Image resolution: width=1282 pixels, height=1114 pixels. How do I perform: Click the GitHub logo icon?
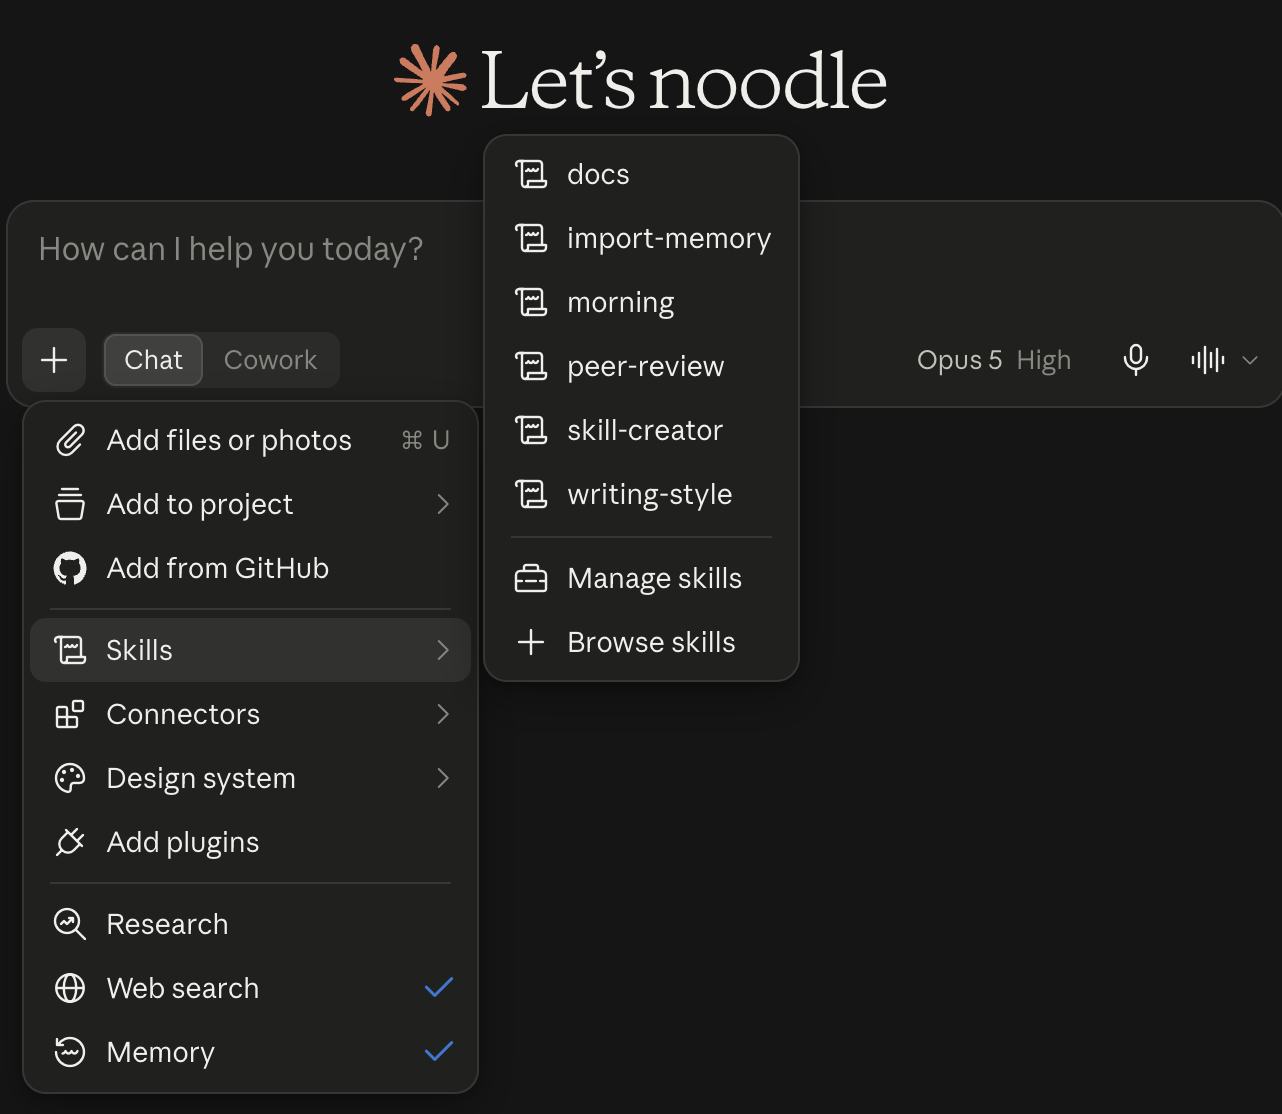70,568
